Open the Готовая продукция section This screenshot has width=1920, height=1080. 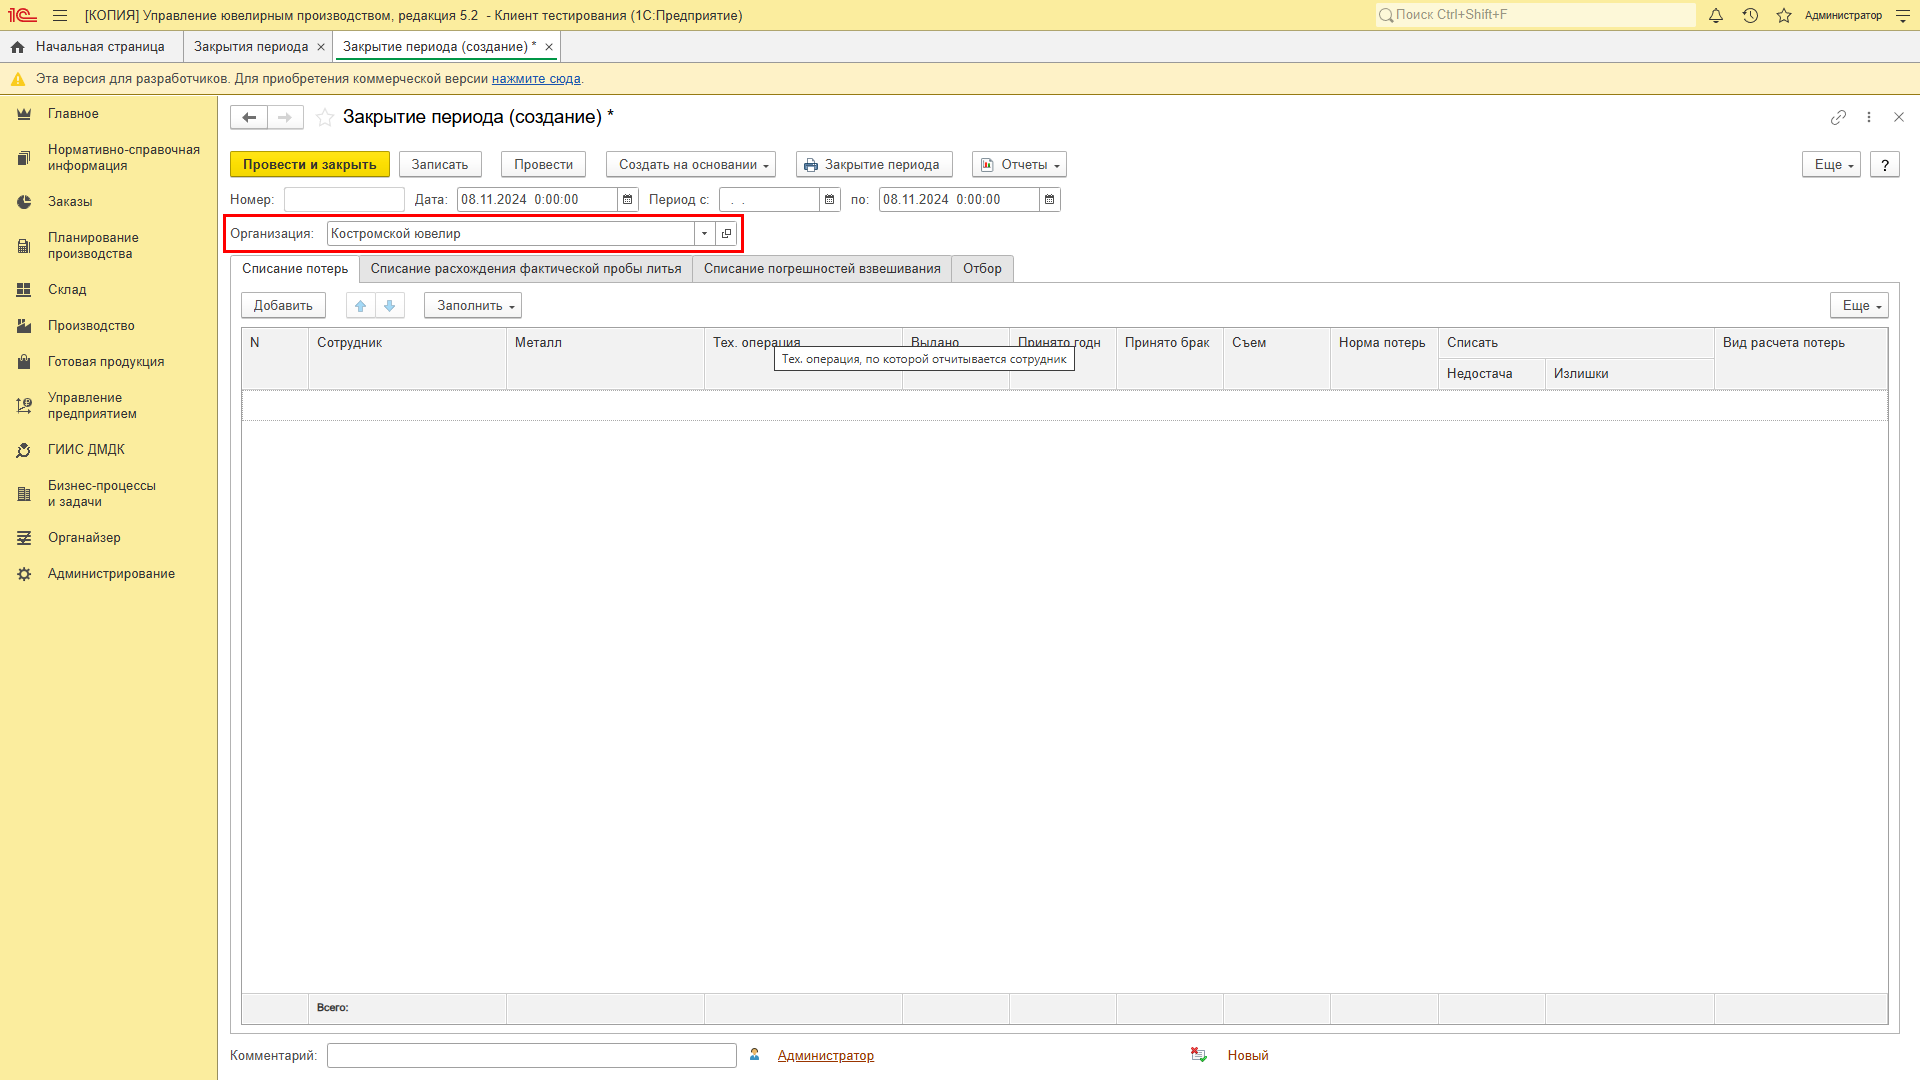pos(108,362)
